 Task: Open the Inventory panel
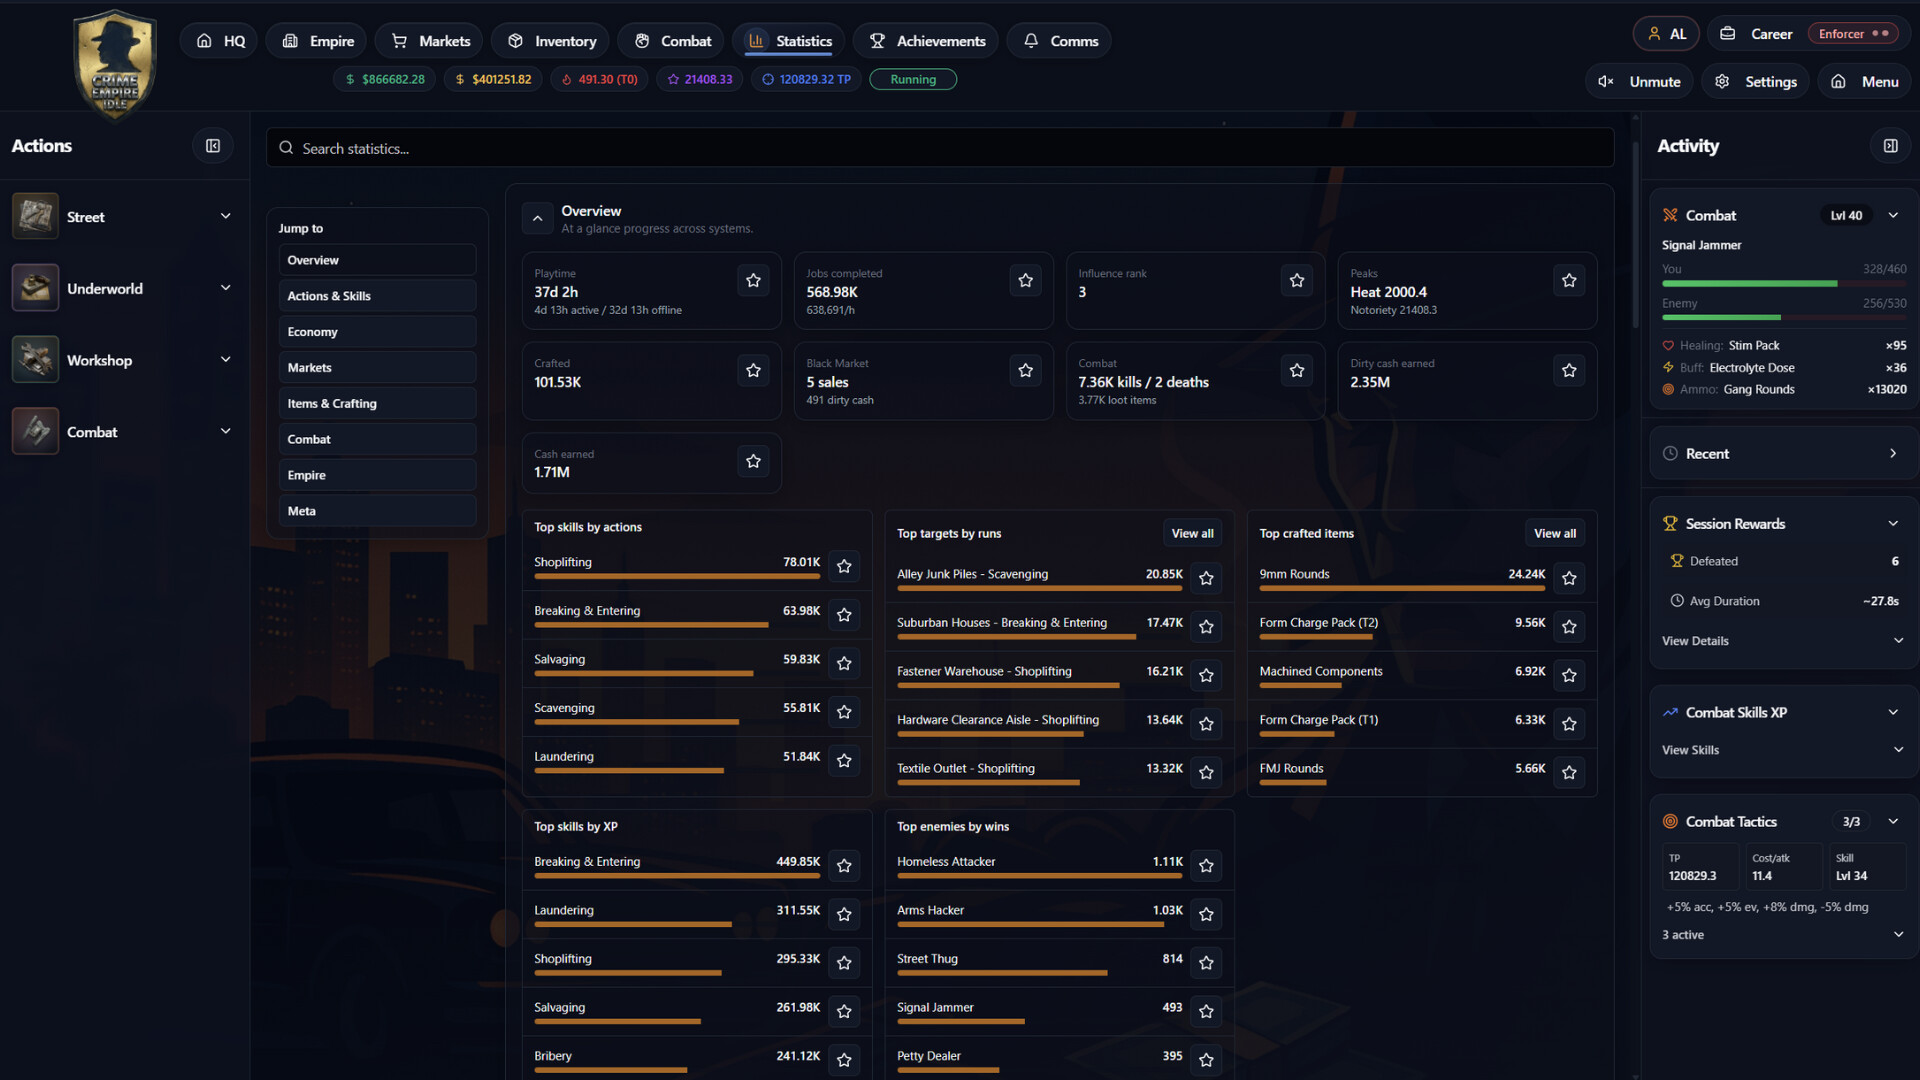550,40
